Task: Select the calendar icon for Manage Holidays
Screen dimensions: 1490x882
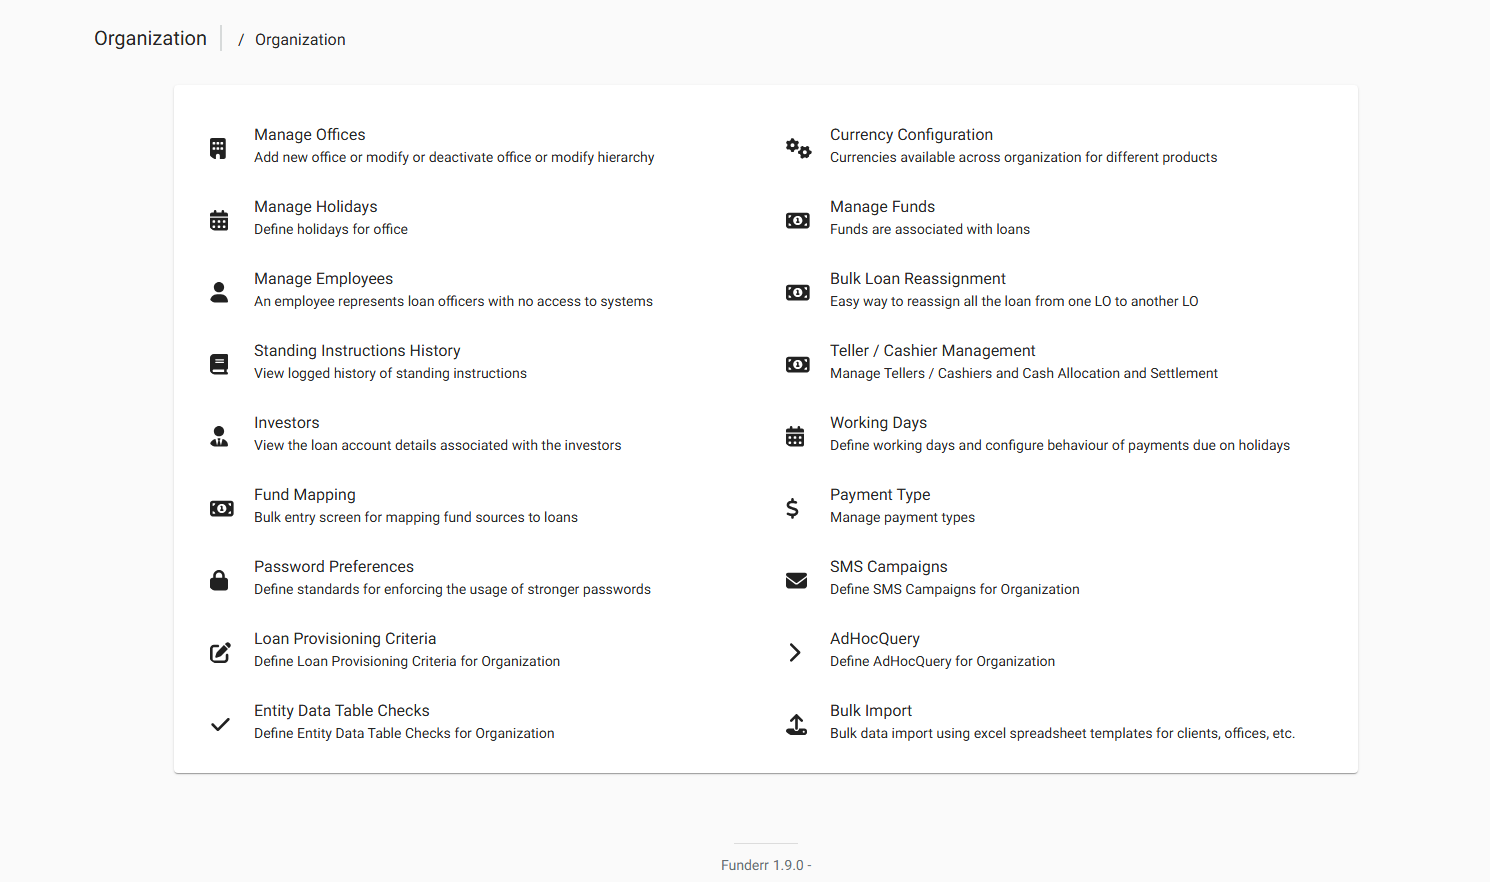Action: 219,220
